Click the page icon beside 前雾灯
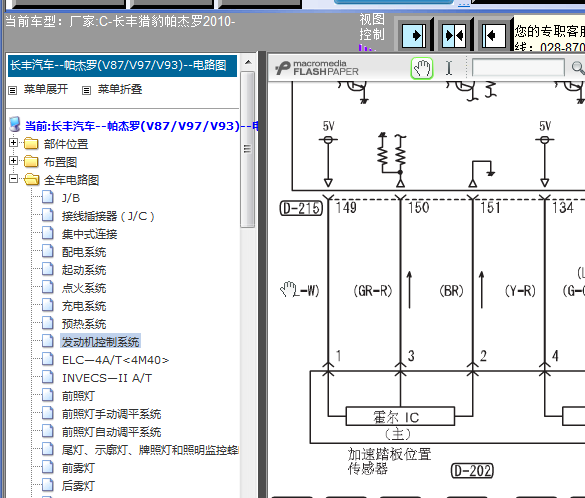This screenshot has height=498, width=585. point(48,466)
